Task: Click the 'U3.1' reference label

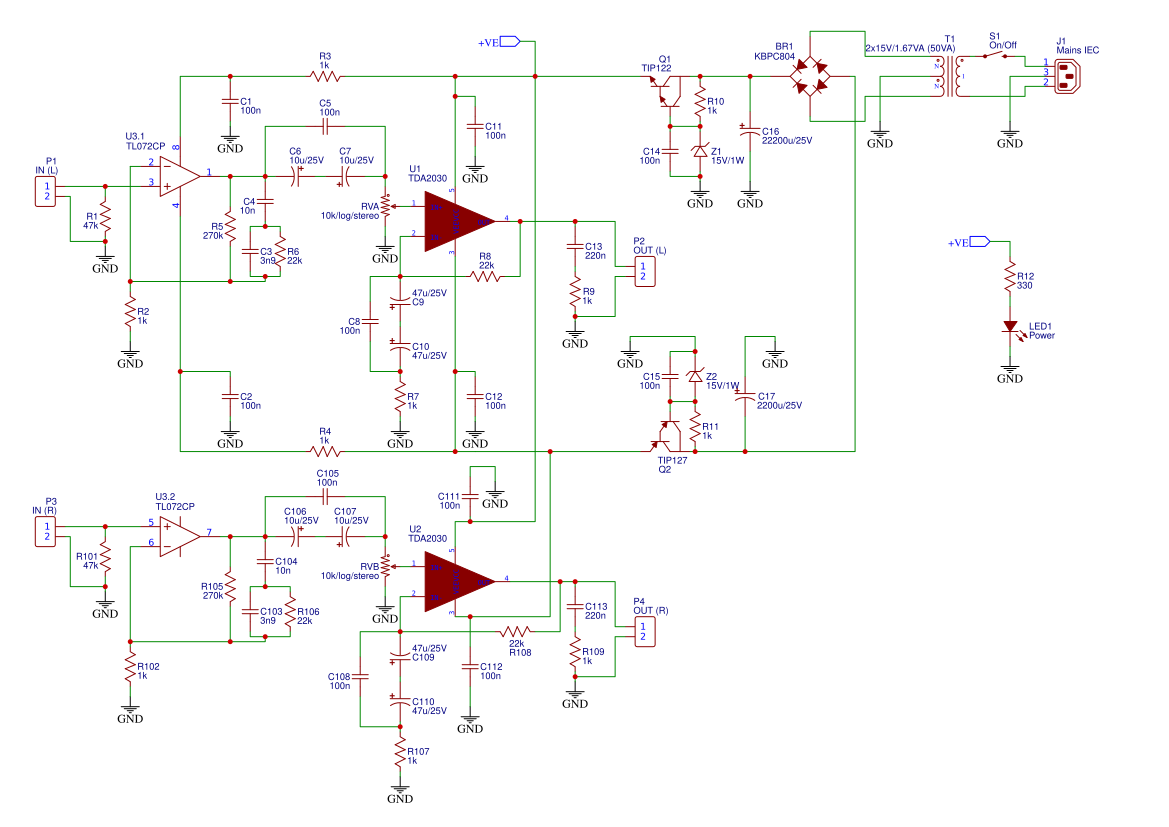Action: point(134,136)
